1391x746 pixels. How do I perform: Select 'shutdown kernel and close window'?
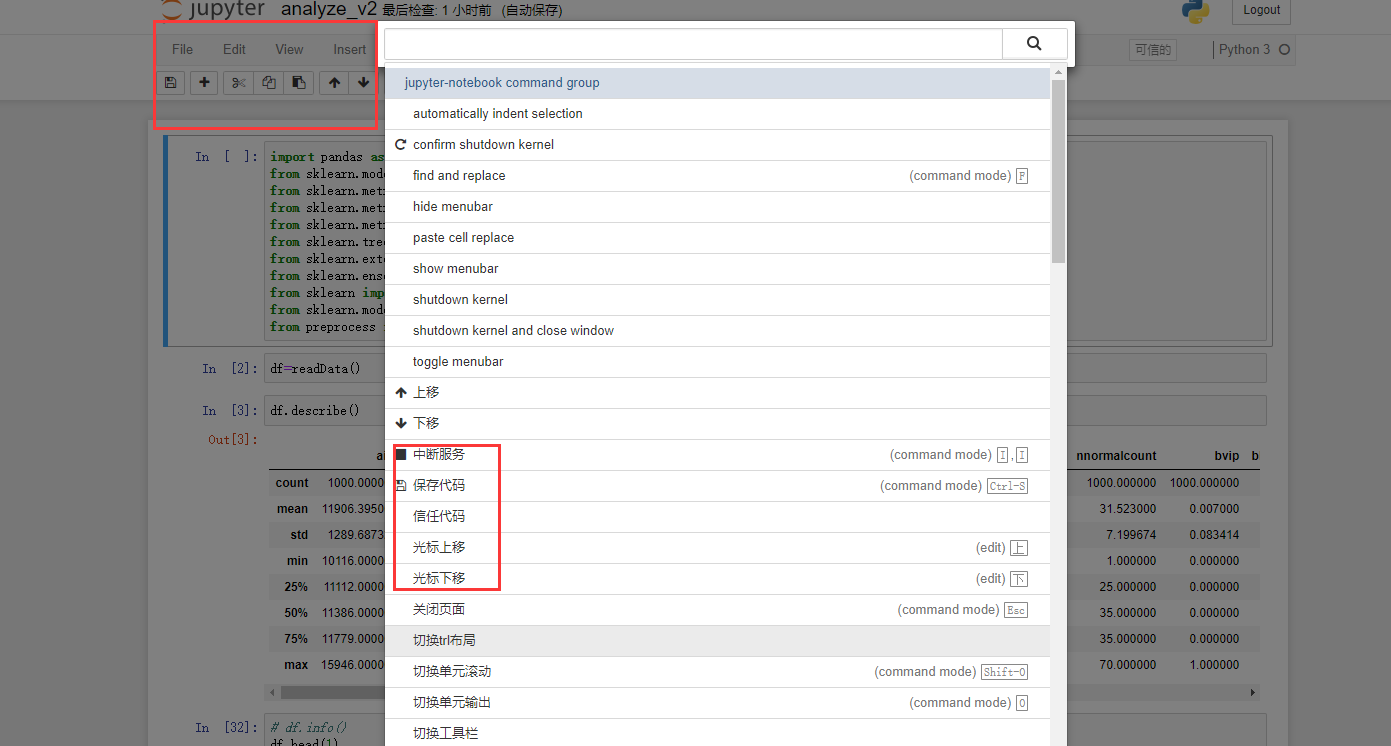click(x=718, y=331)
